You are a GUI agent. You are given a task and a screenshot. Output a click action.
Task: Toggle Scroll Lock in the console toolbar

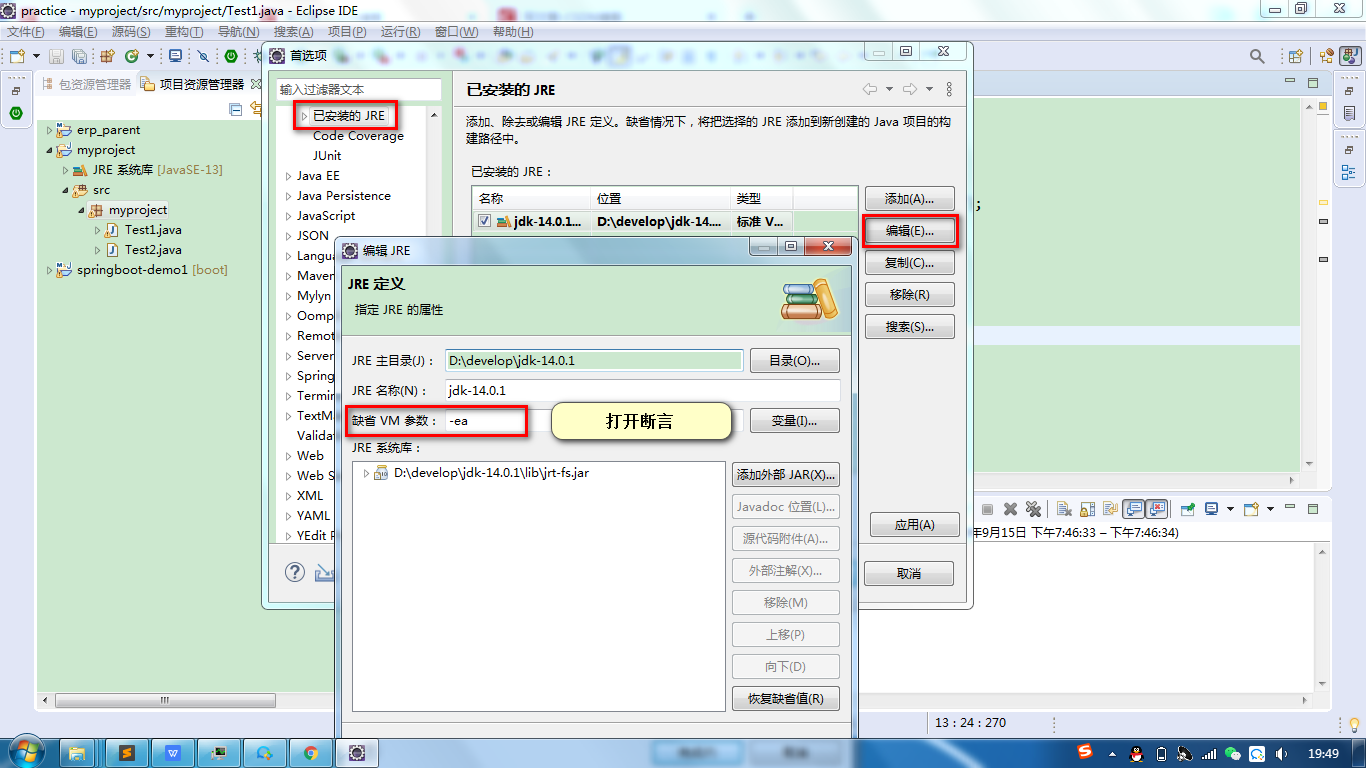[x=1087, y=509]
